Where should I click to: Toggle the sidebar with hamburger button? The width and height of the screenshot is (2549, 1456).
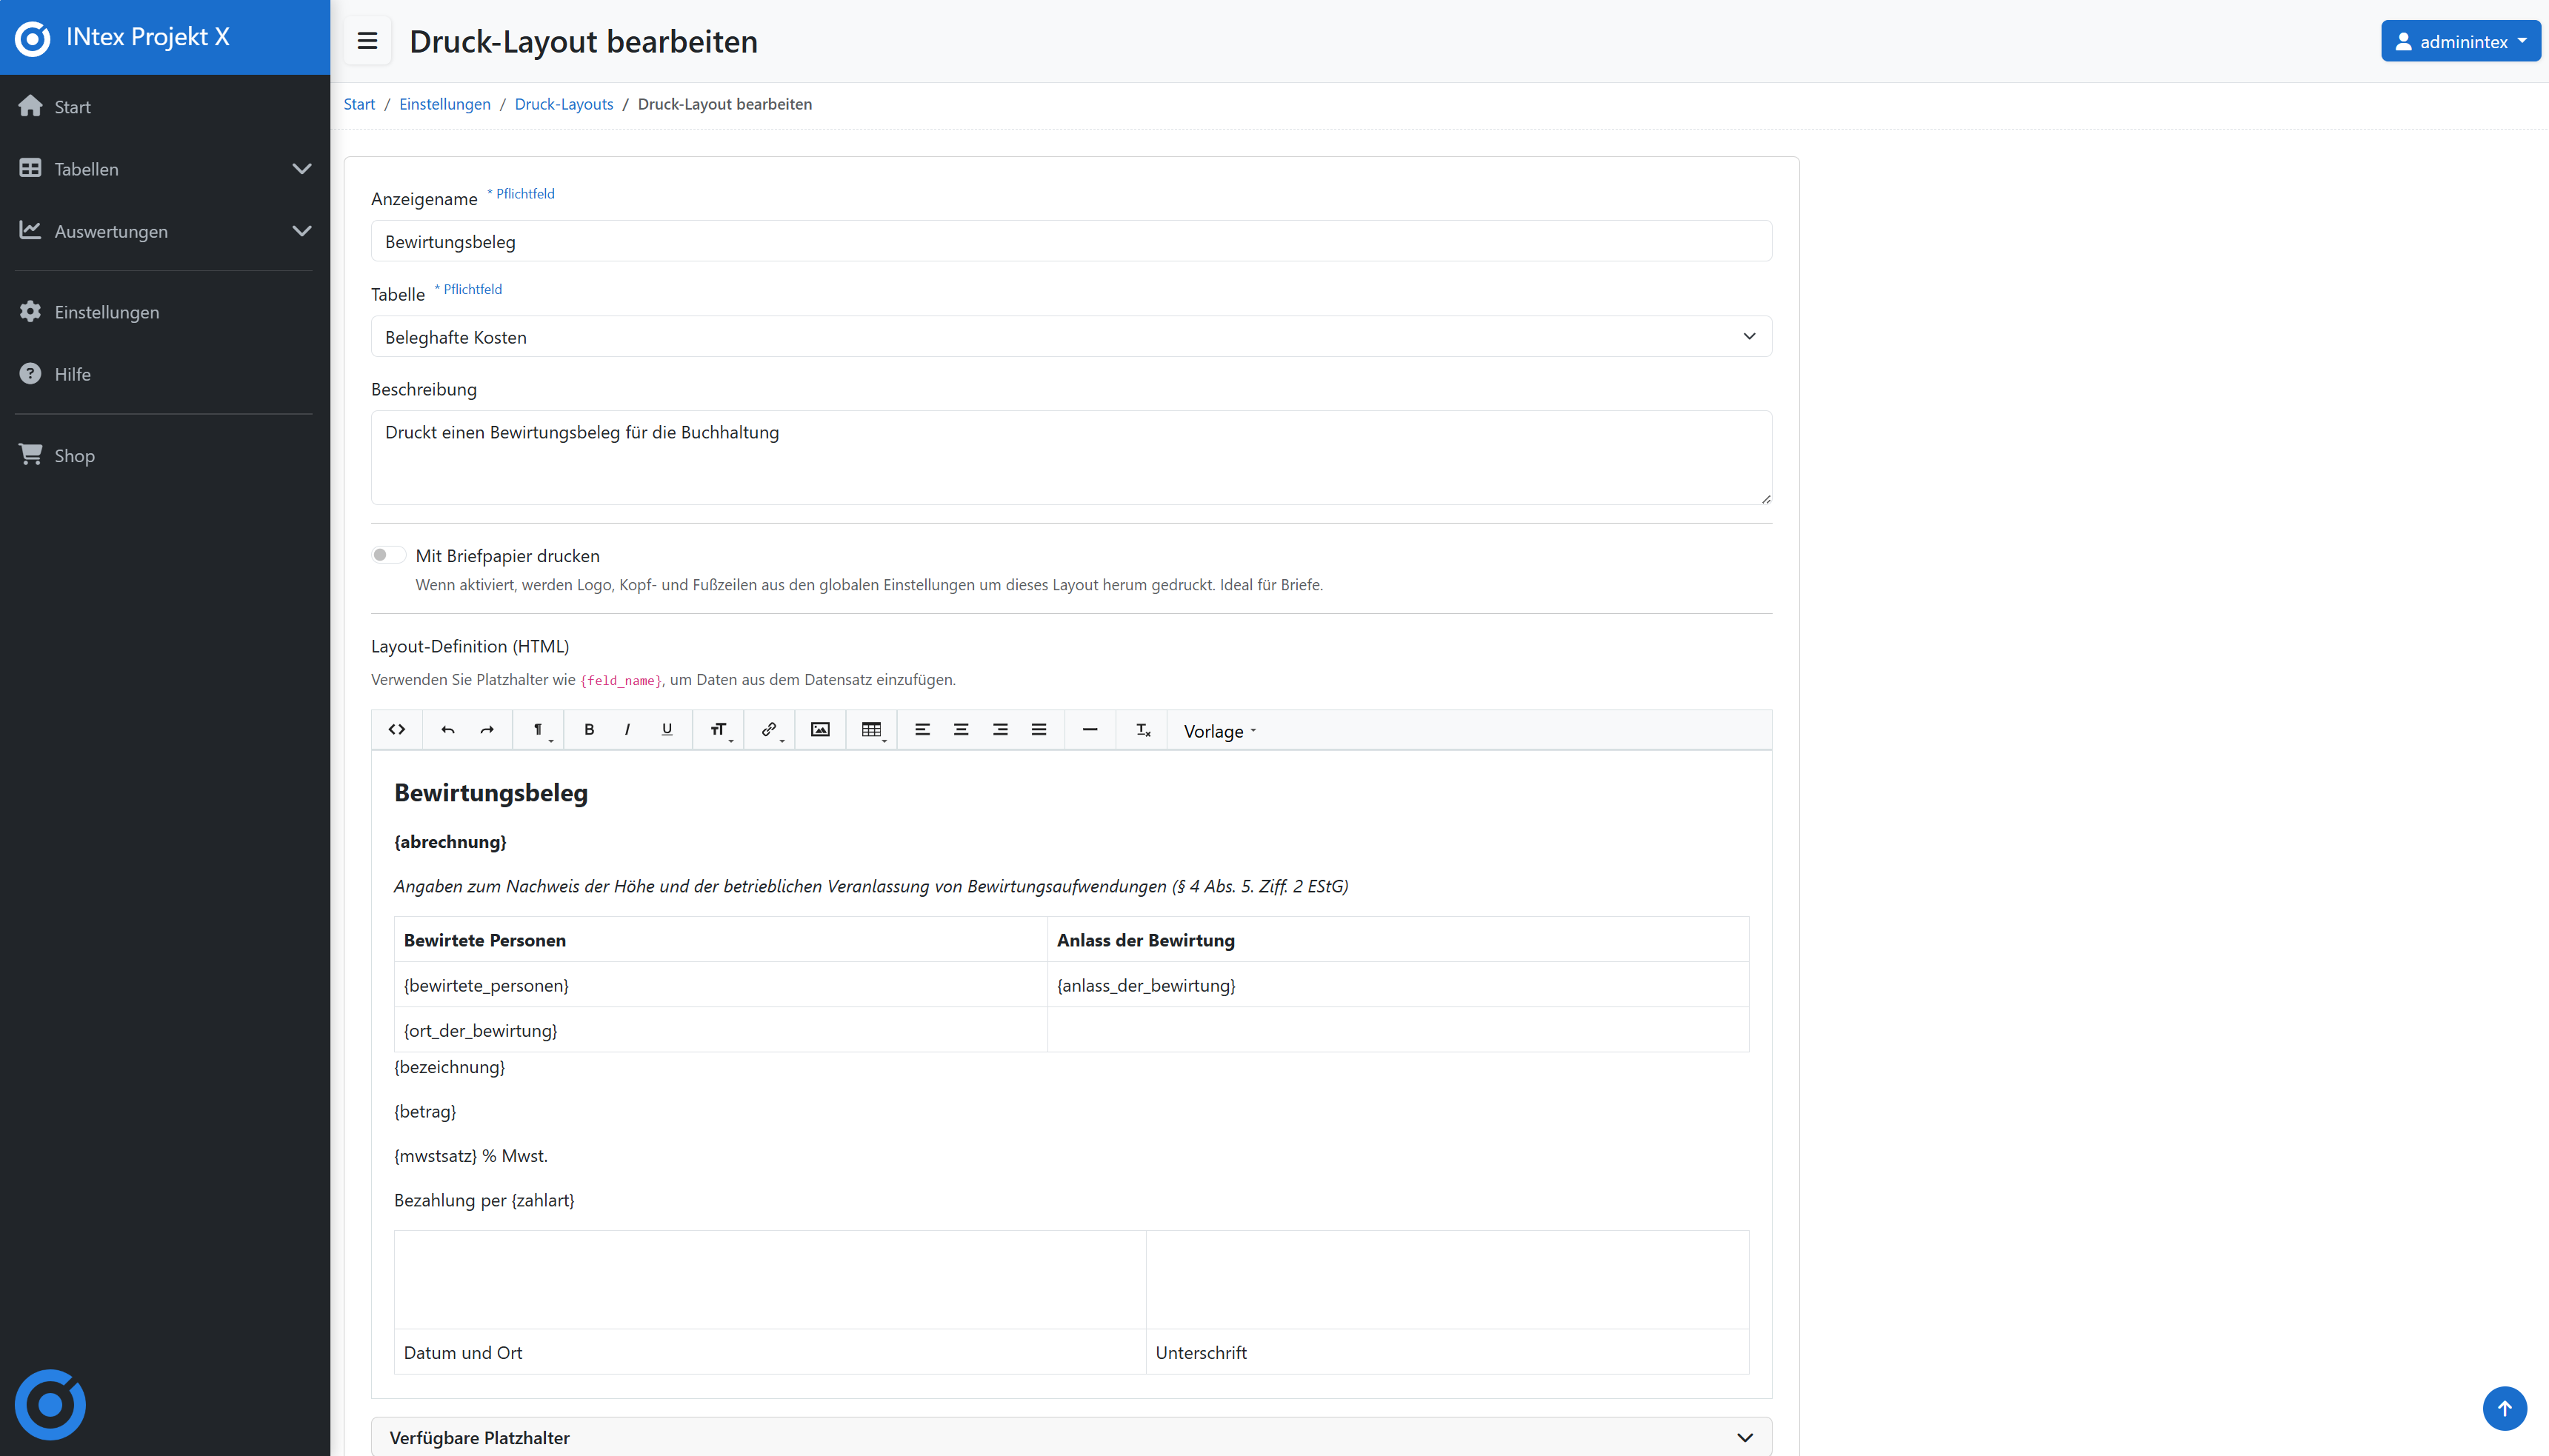click(367, 41)
